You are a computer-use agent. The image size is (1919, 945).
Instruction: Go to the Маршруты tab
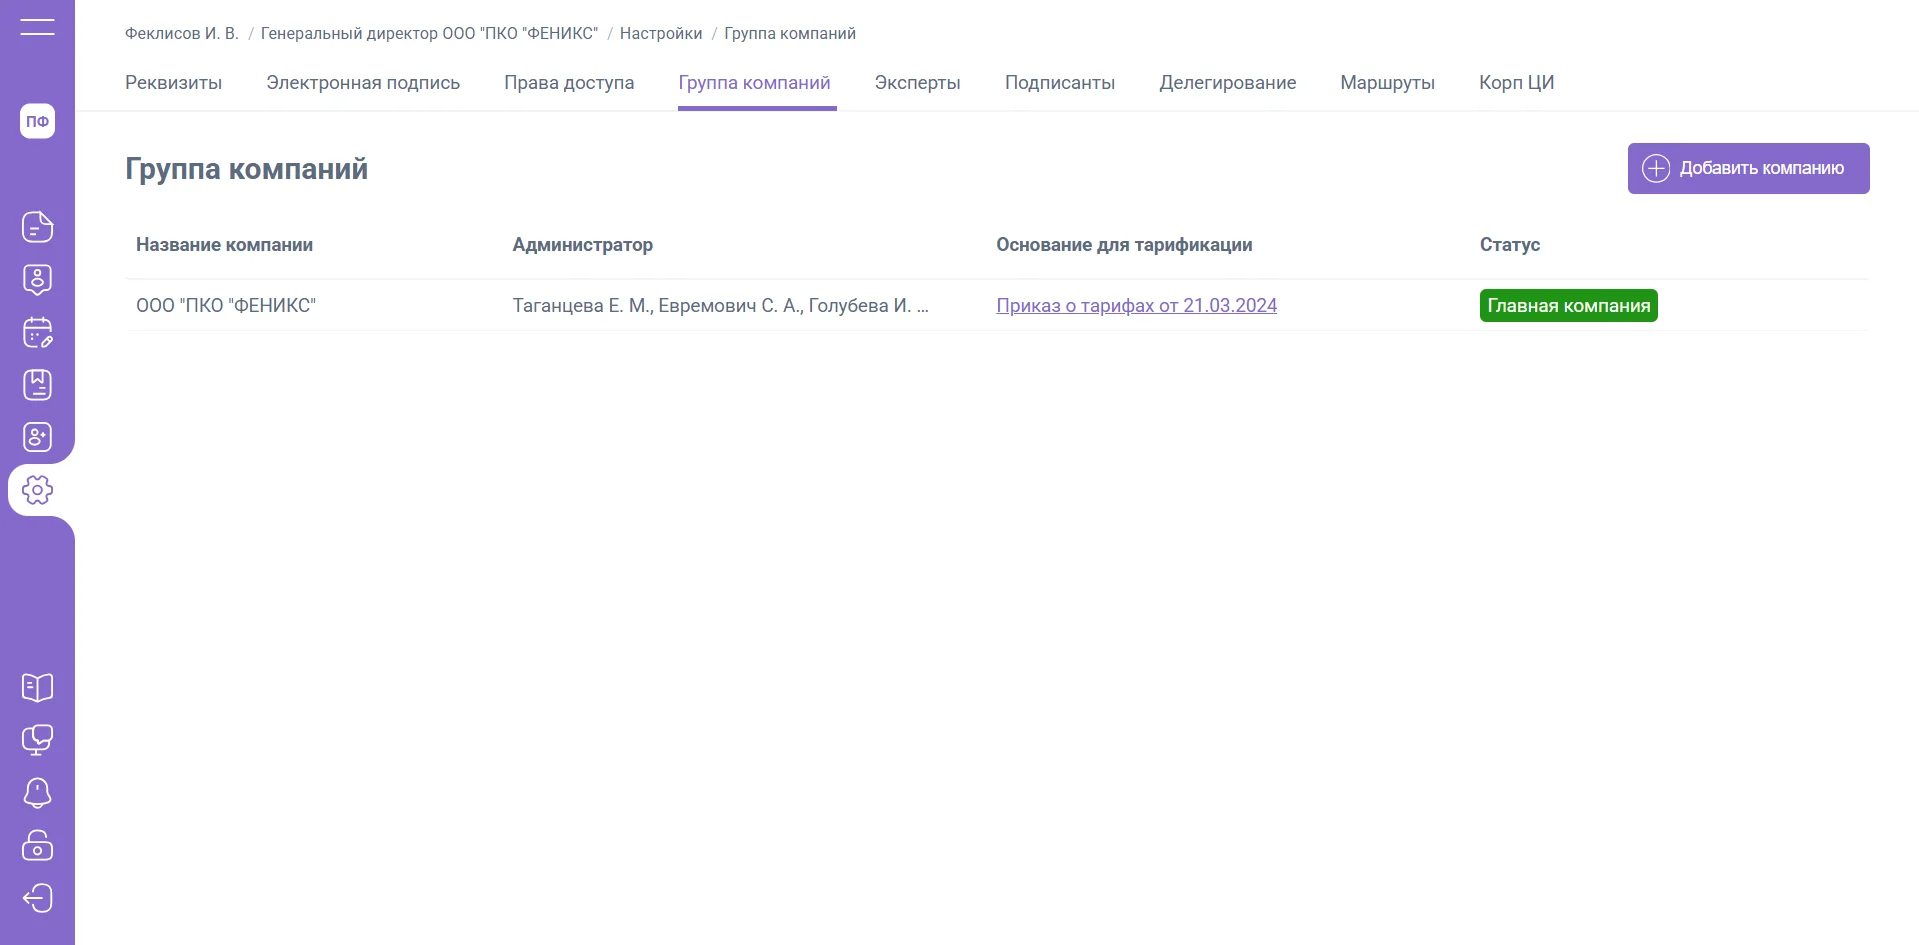[x=1387, y=83]
